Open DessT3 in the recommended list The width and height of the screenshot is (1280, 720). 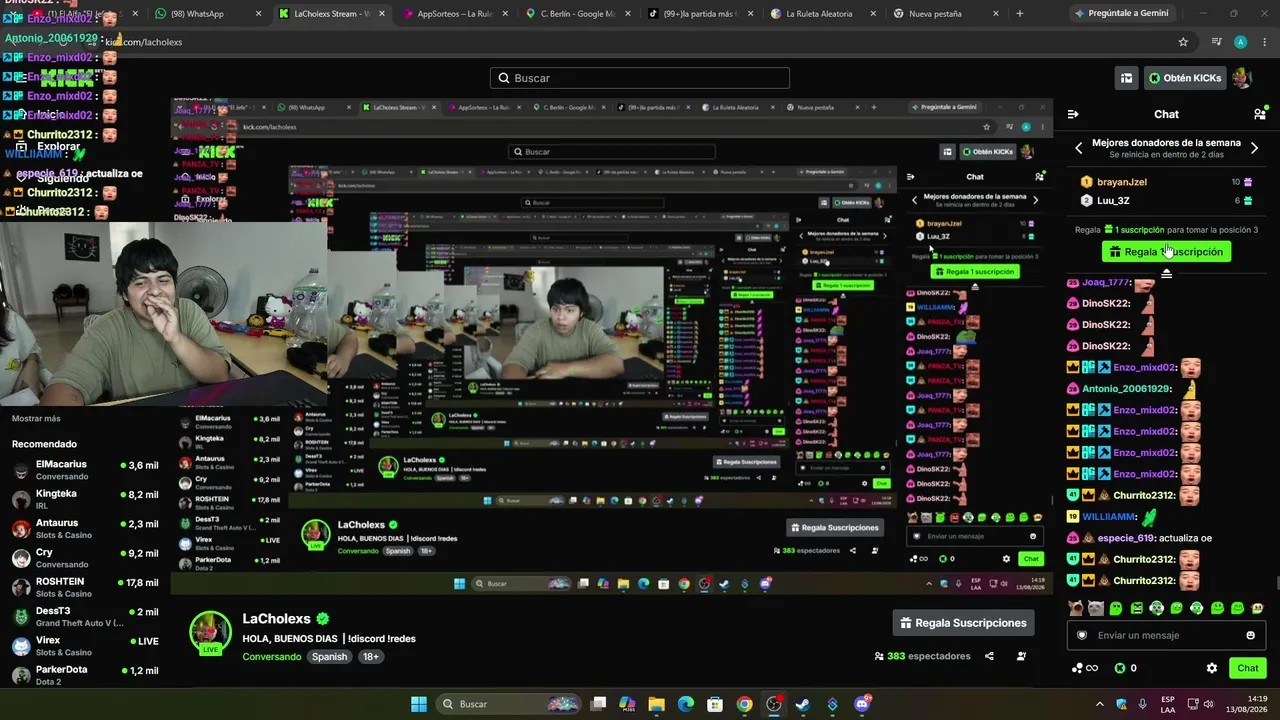(x=85, y=616)
